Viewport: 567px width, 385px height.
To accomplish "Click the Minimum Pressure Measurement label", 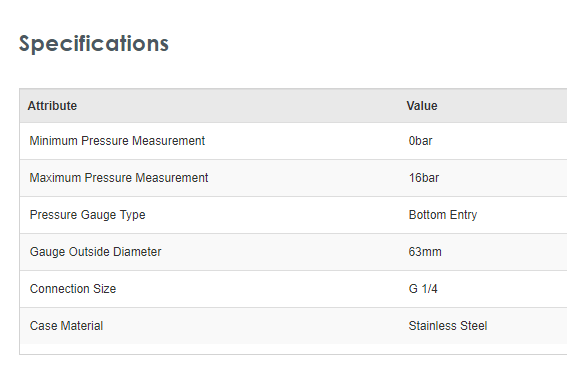I will point(117,141).
